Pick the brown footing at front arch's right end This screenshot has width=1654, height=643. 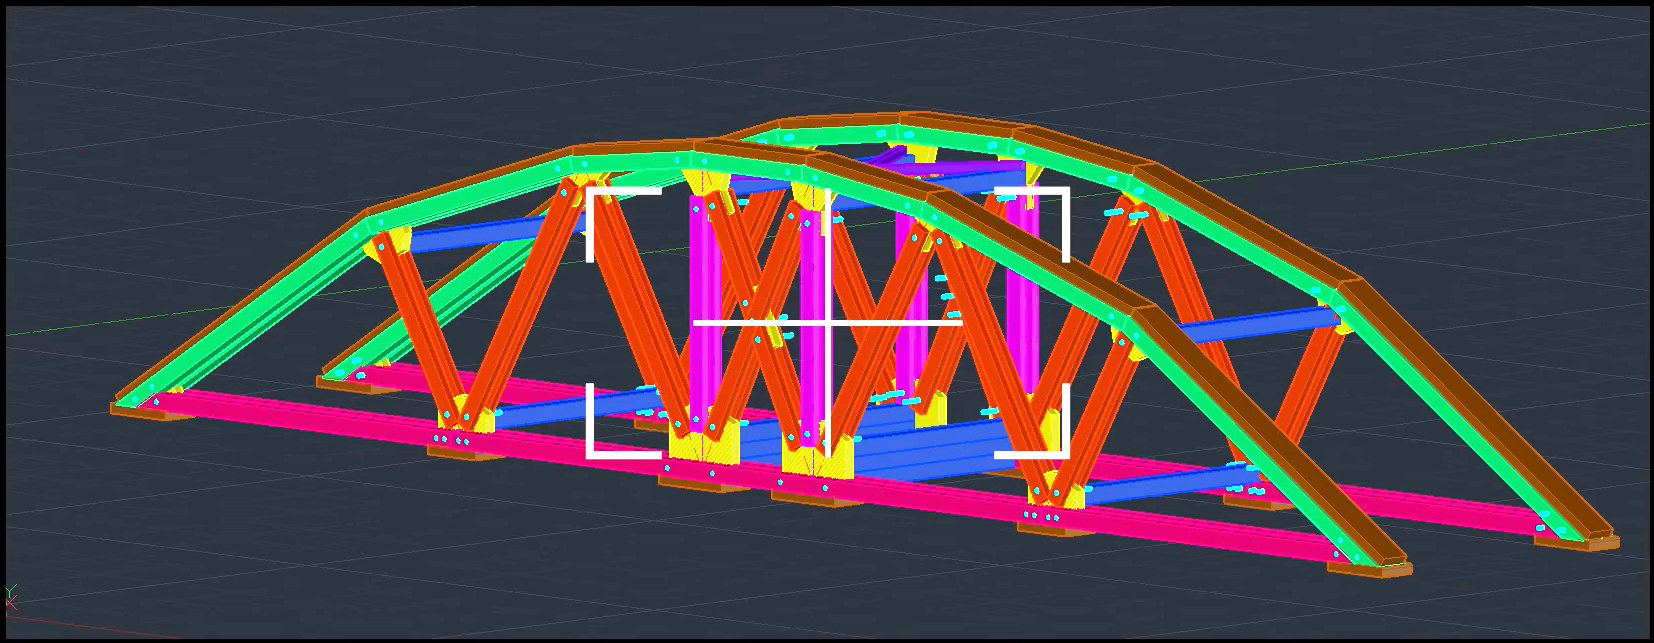click(x=1370, y=568)
